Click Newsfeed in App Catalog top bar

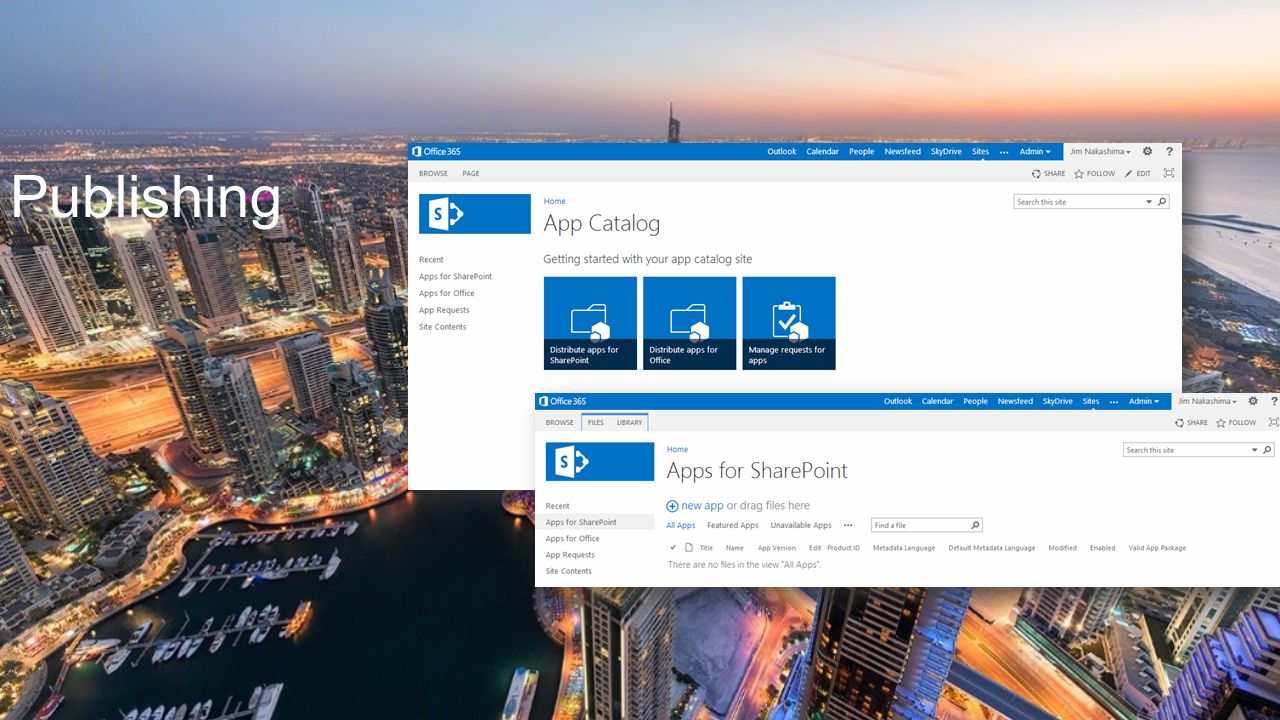click(903, 152)
